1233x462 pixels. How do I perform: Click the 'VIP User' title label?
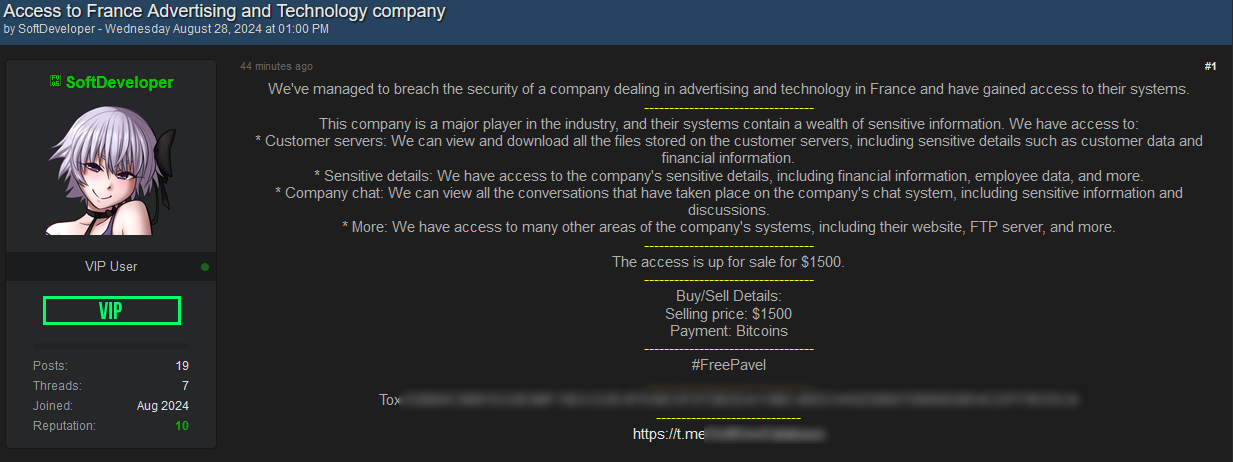pyautogui.click(x=111, y=267)
